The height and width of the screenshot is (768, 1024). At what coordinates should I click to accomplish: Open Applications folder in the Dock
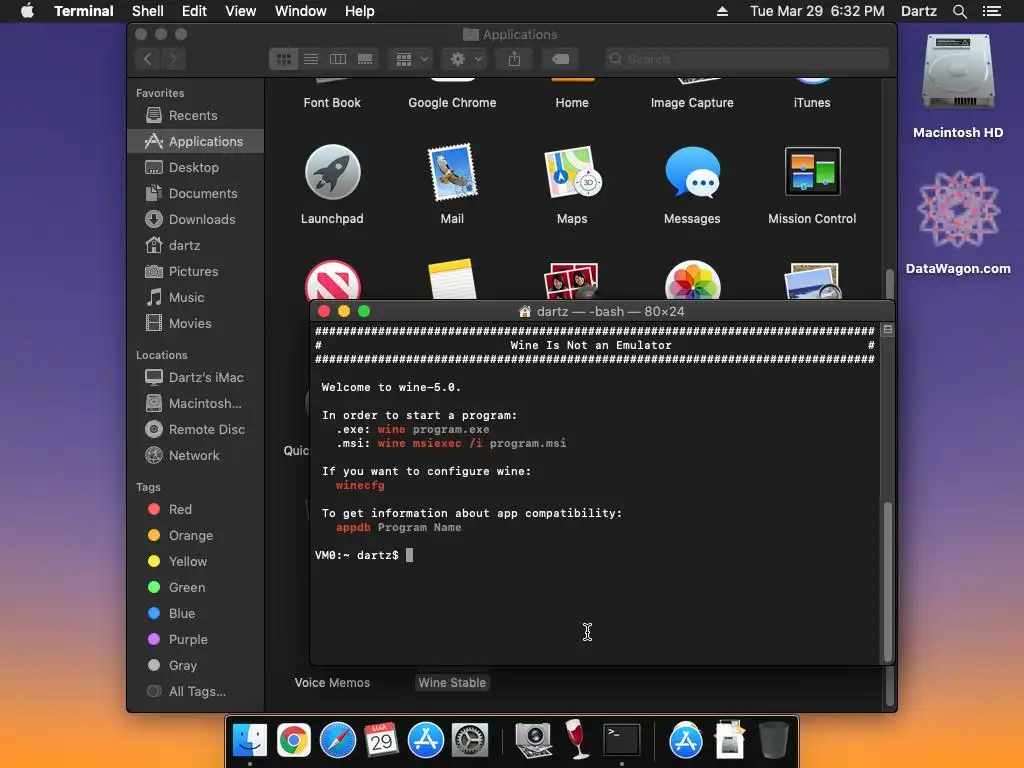tap(685, 741)
